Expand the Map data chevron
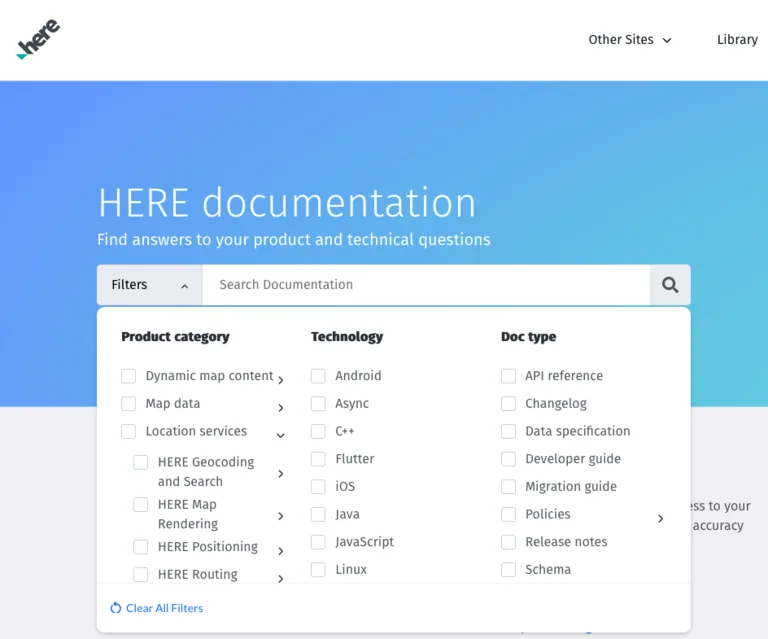This screenshot has height=639, width=768. pyautogui.click(x=281, y=408)
